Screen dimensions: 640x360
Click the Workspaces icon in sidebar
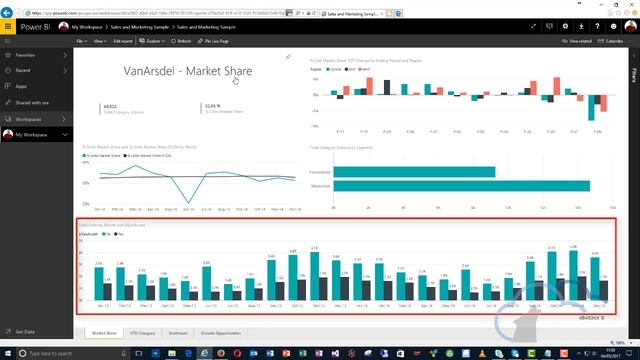pyautogui.click(x=8, y=119)
